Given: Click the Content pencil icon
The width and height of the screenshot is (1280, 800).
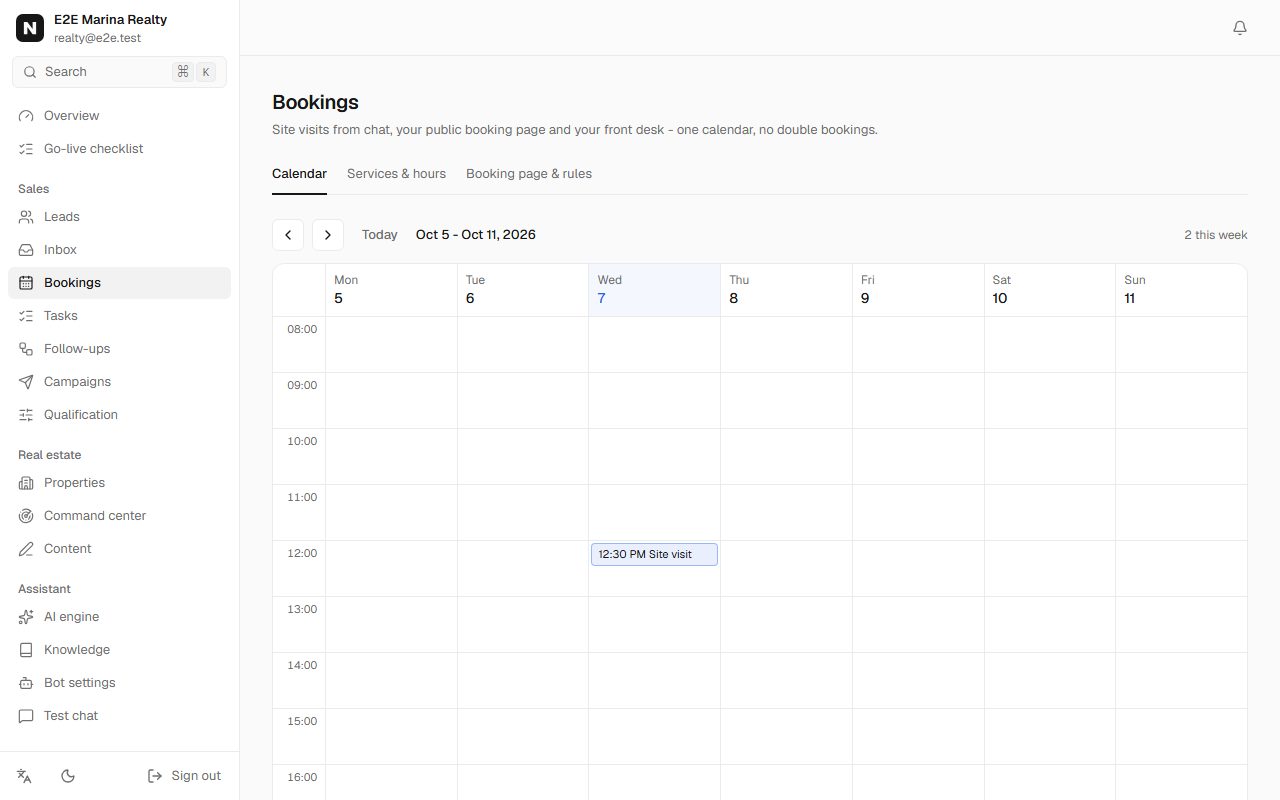Looking at the screenshot, I should 26,549.
